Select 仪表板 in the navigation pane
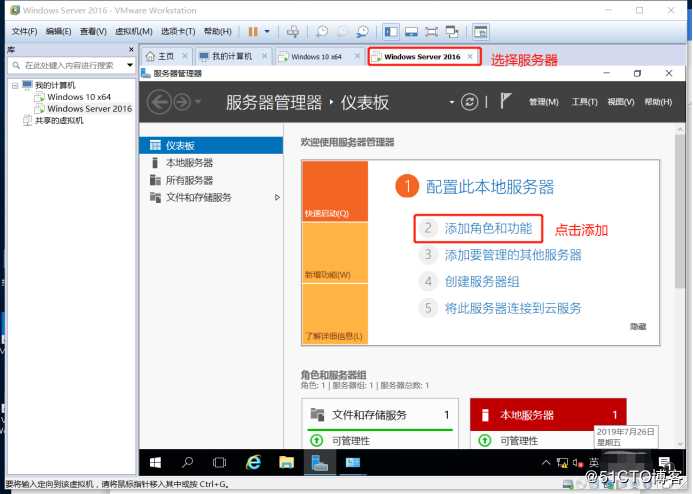693x494 pixels. pos(211,145)
